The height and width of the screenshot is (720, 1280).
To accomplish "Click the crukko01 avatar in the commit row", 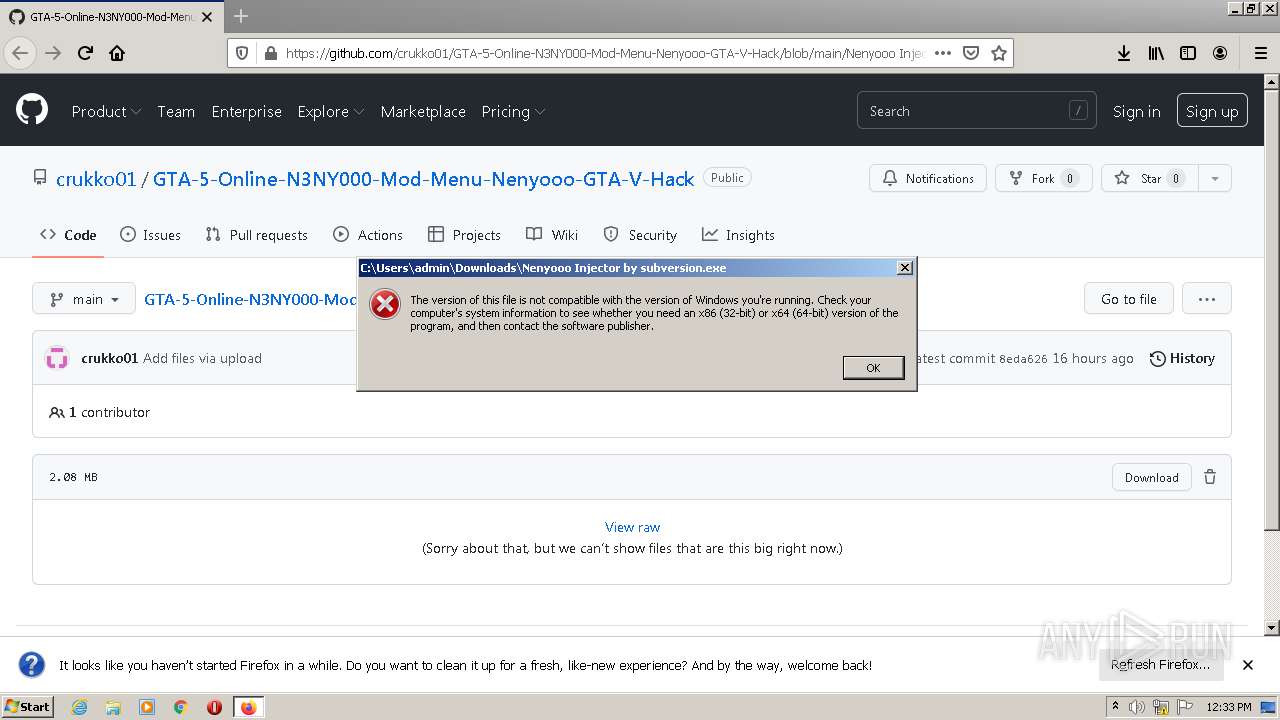I will (x=57, y=358).
